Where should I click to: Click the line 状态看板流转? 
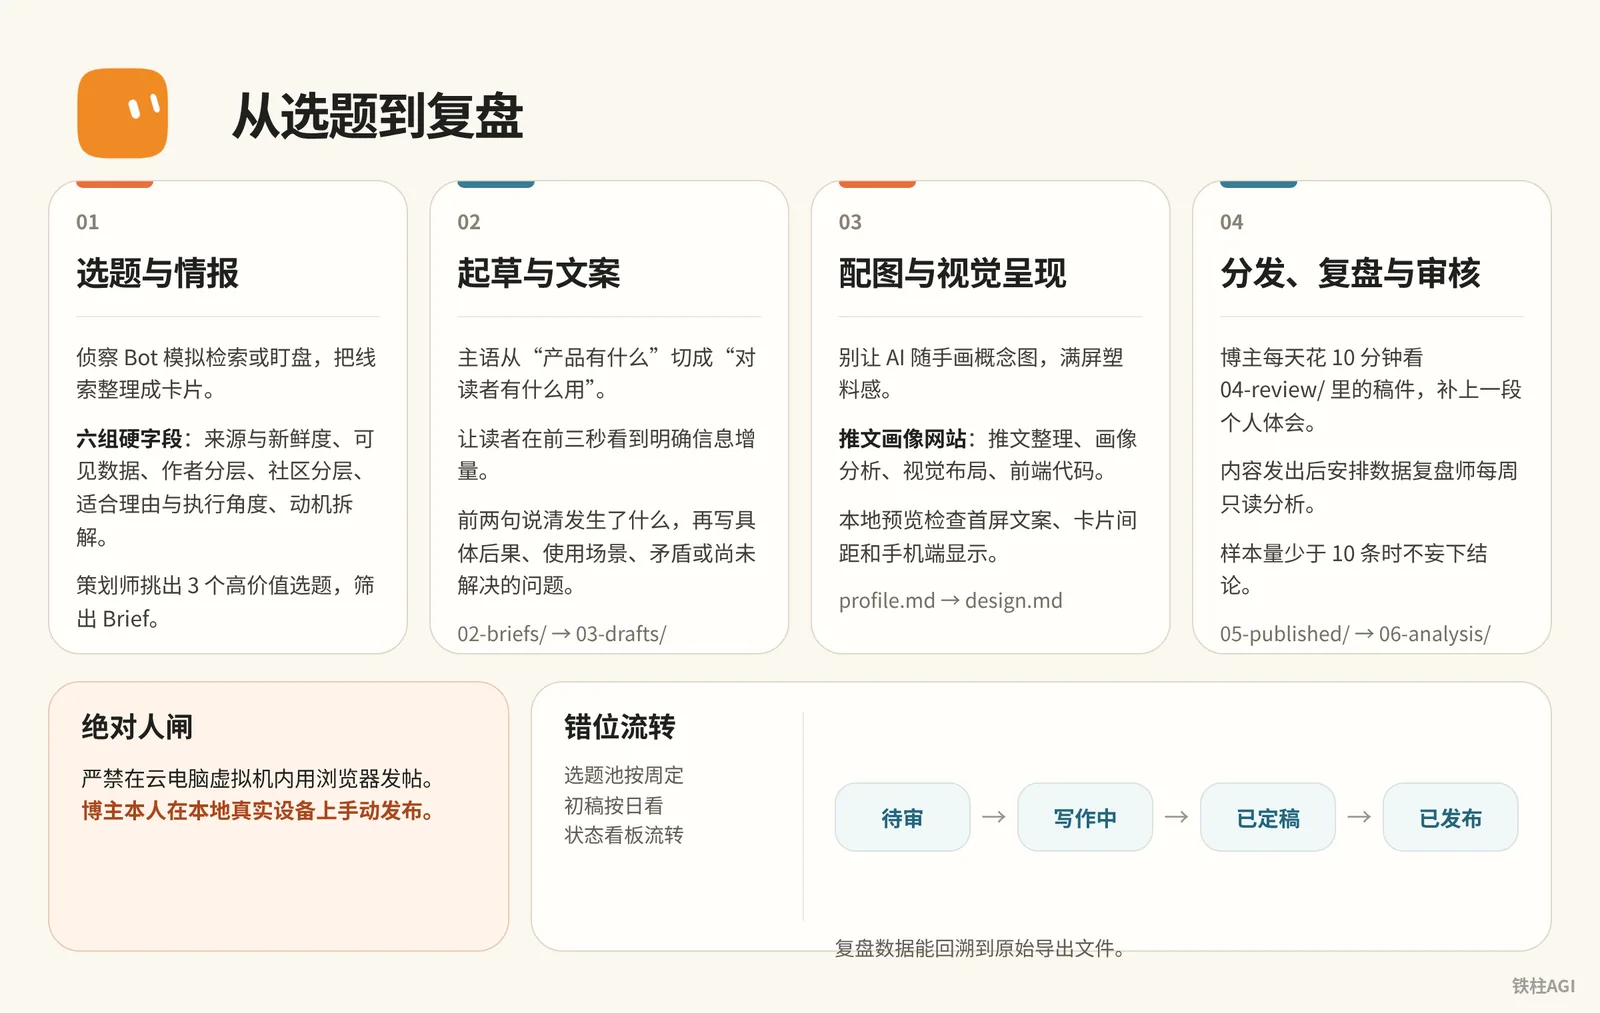[624, 834]
